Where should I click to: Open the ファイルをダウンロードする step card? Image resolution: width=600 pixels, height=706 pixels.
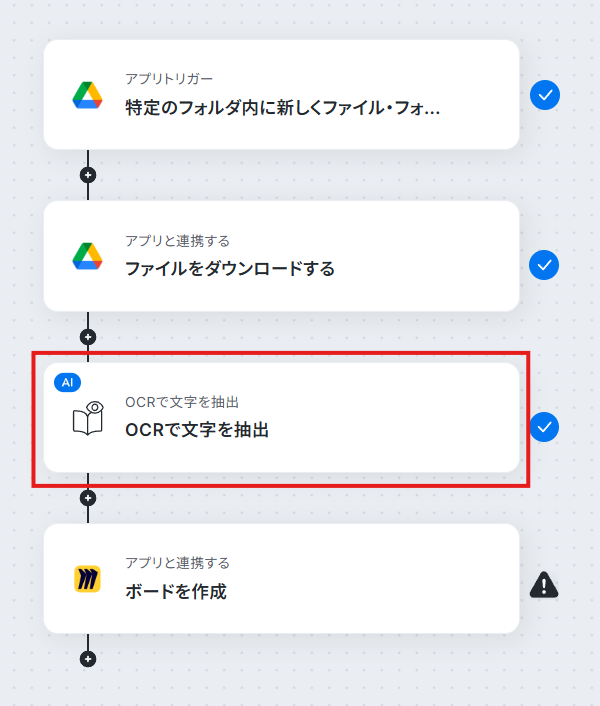[x=281, y=256]
